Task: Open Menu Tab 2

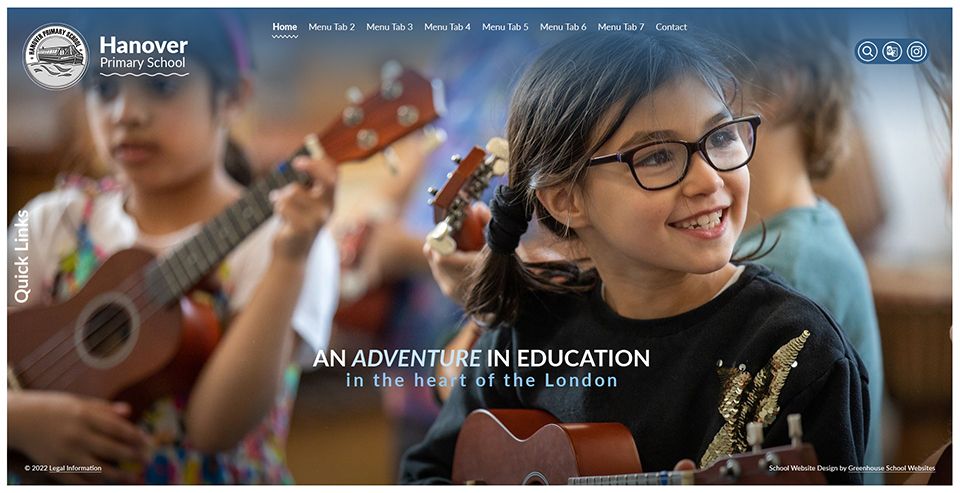Action: click(332, 27)
